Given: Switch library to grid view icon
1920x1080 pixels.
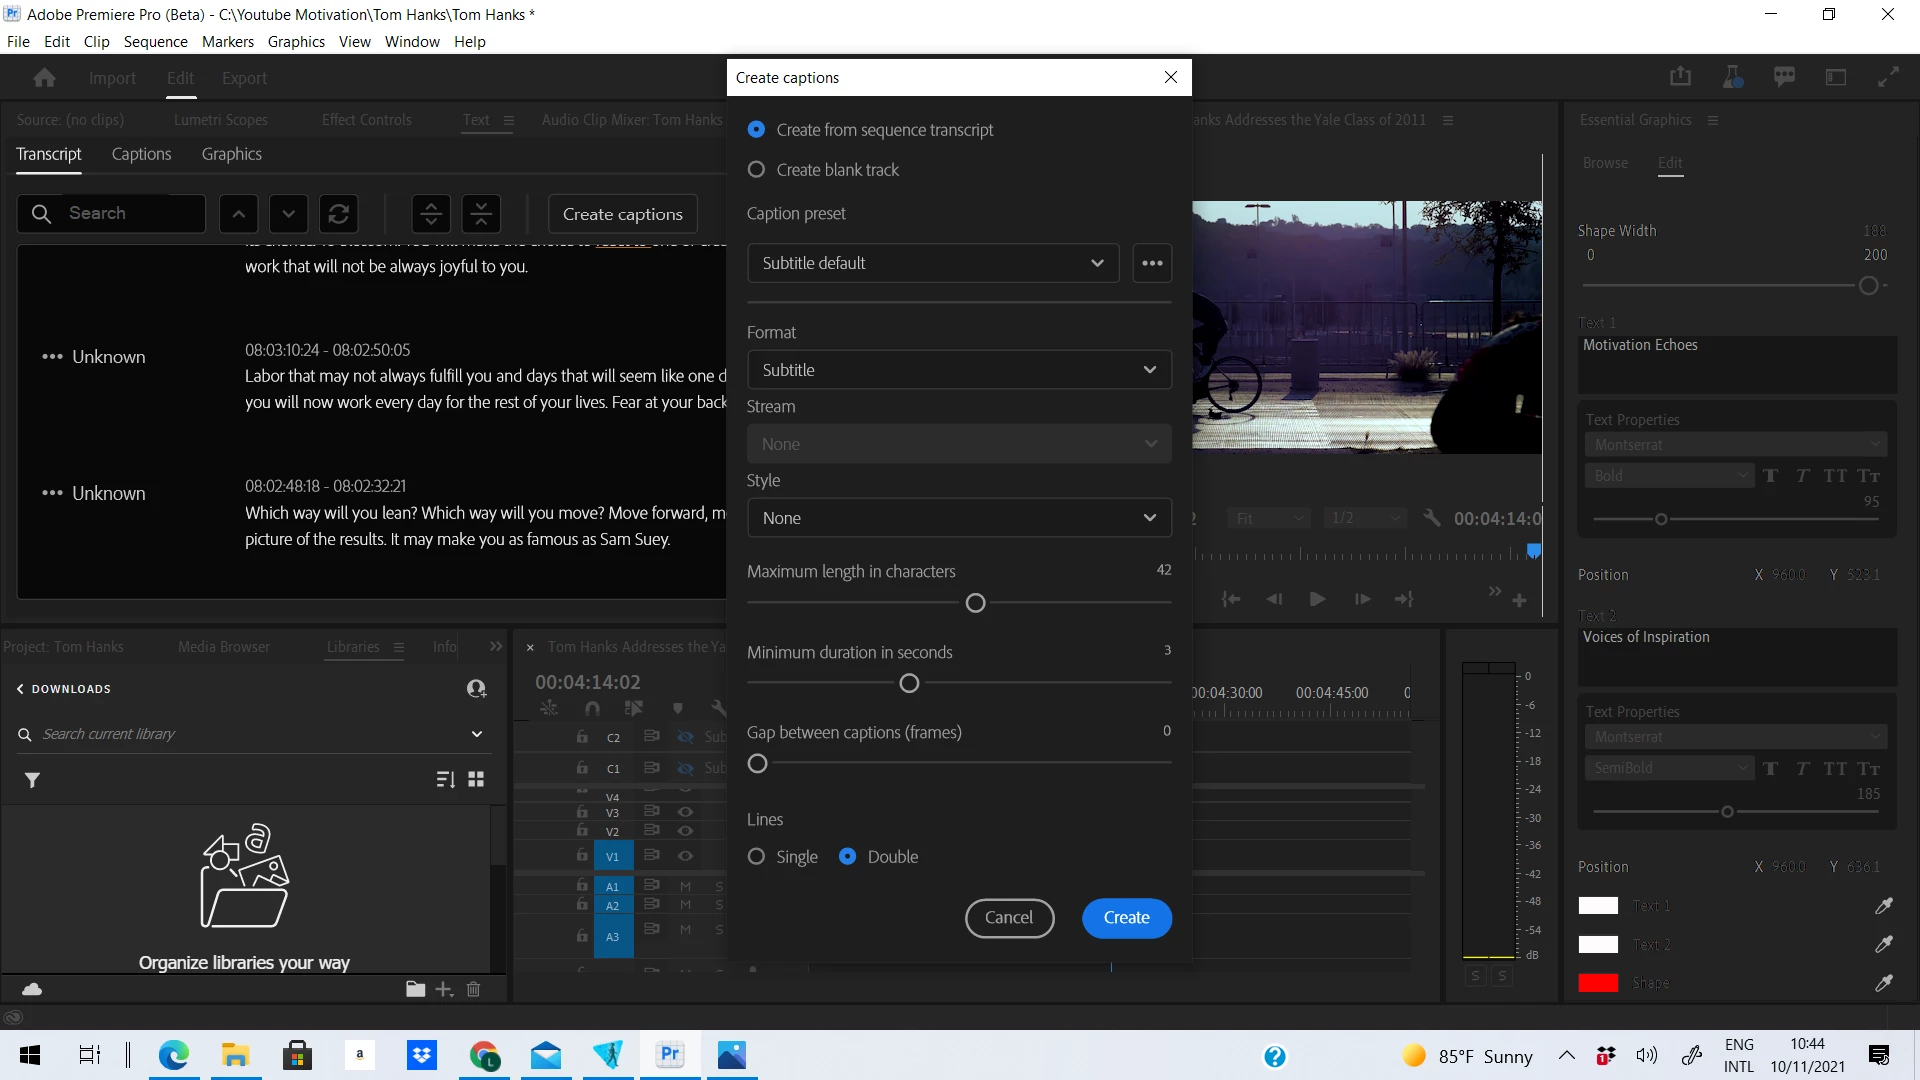Looking at the screenshot, I should pyautogui.click(x=476, y=779).
